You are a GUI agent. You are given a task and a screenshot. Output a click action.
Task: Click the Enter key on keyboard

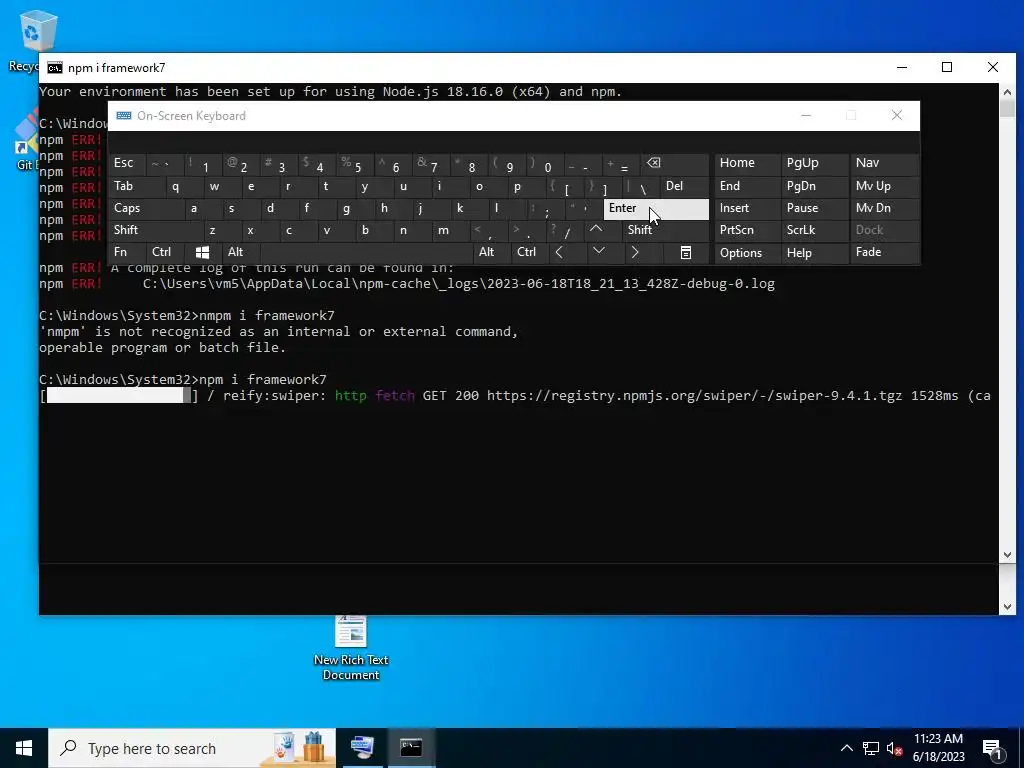(x=656, y=208)
